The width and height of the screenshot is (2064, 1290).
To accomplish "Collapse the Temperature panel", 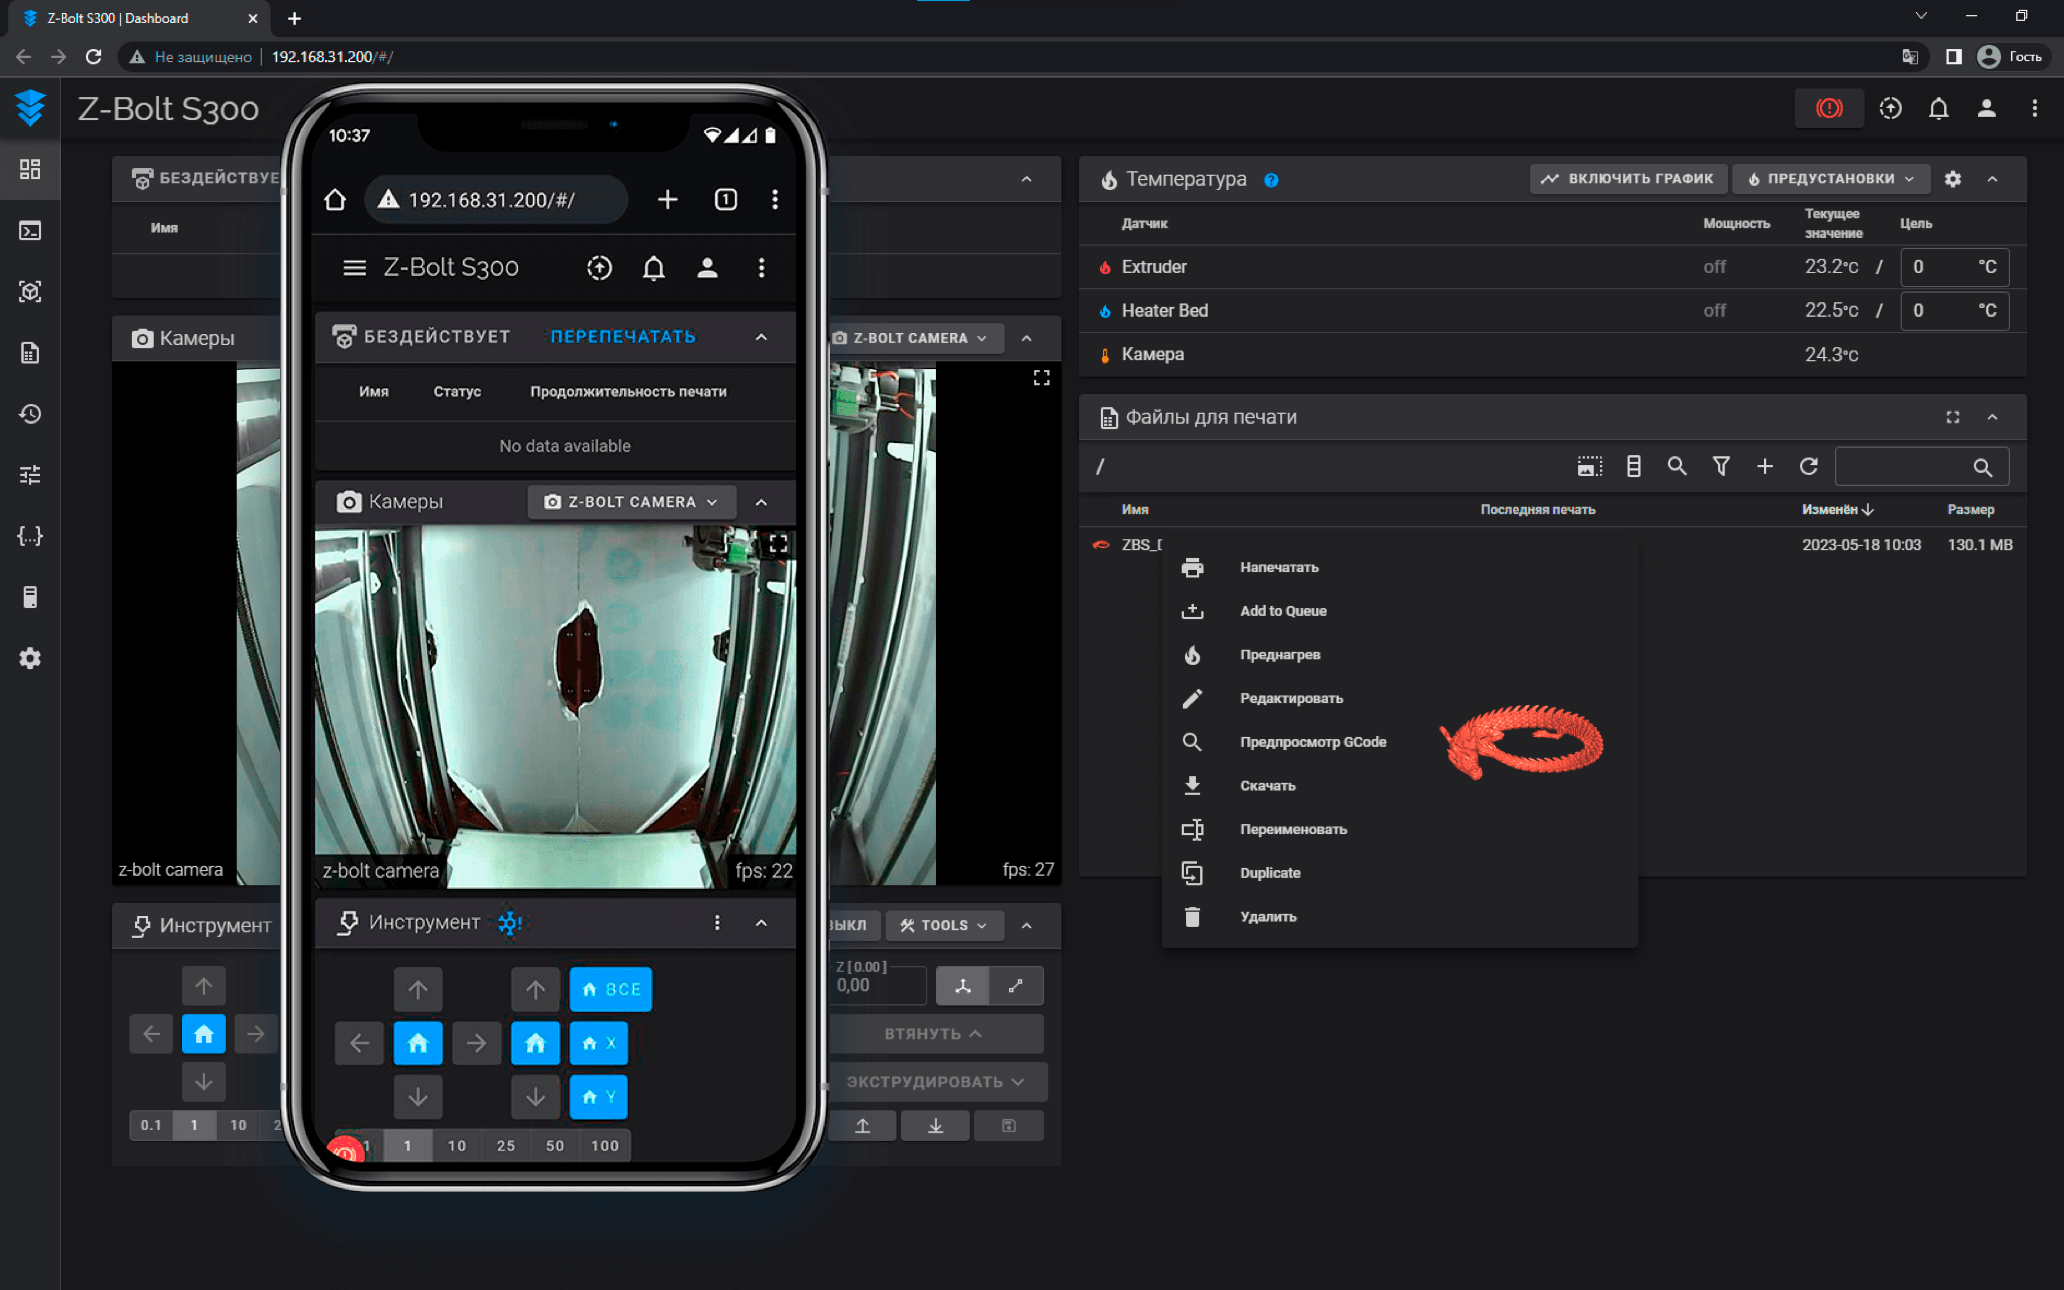I will (1992, 179).
